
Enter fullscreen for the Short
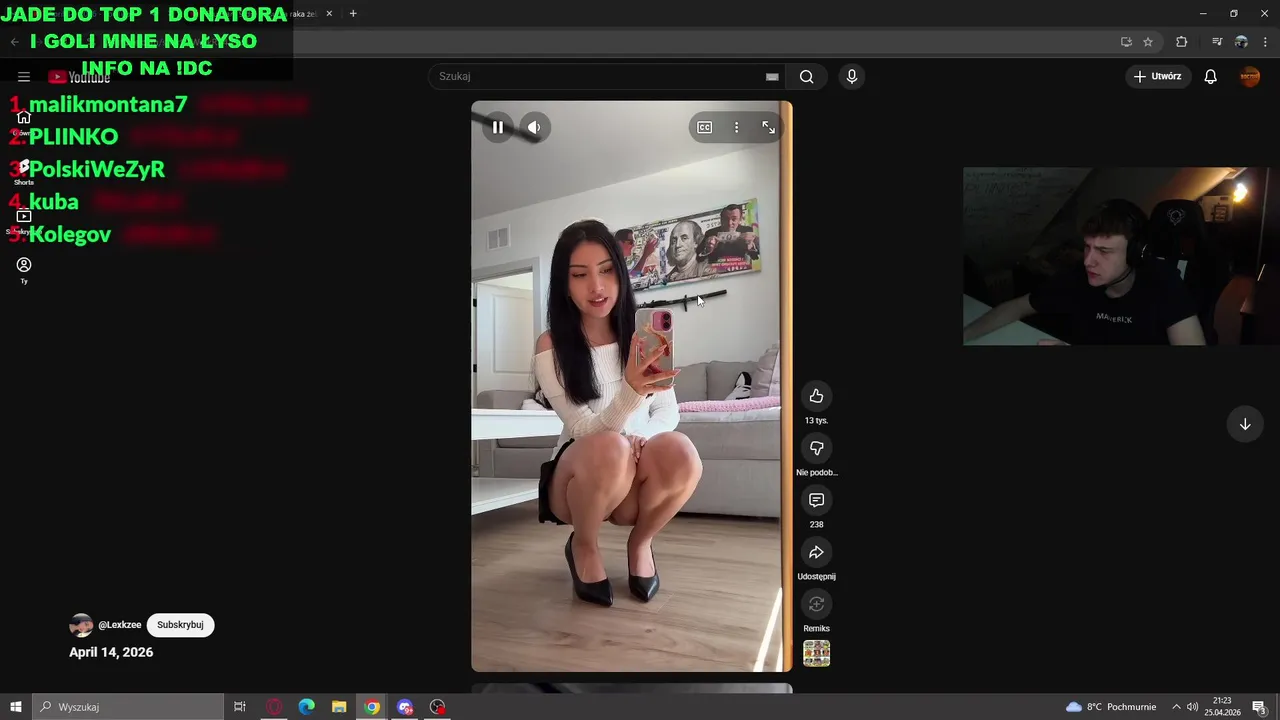tap(768, 127)
